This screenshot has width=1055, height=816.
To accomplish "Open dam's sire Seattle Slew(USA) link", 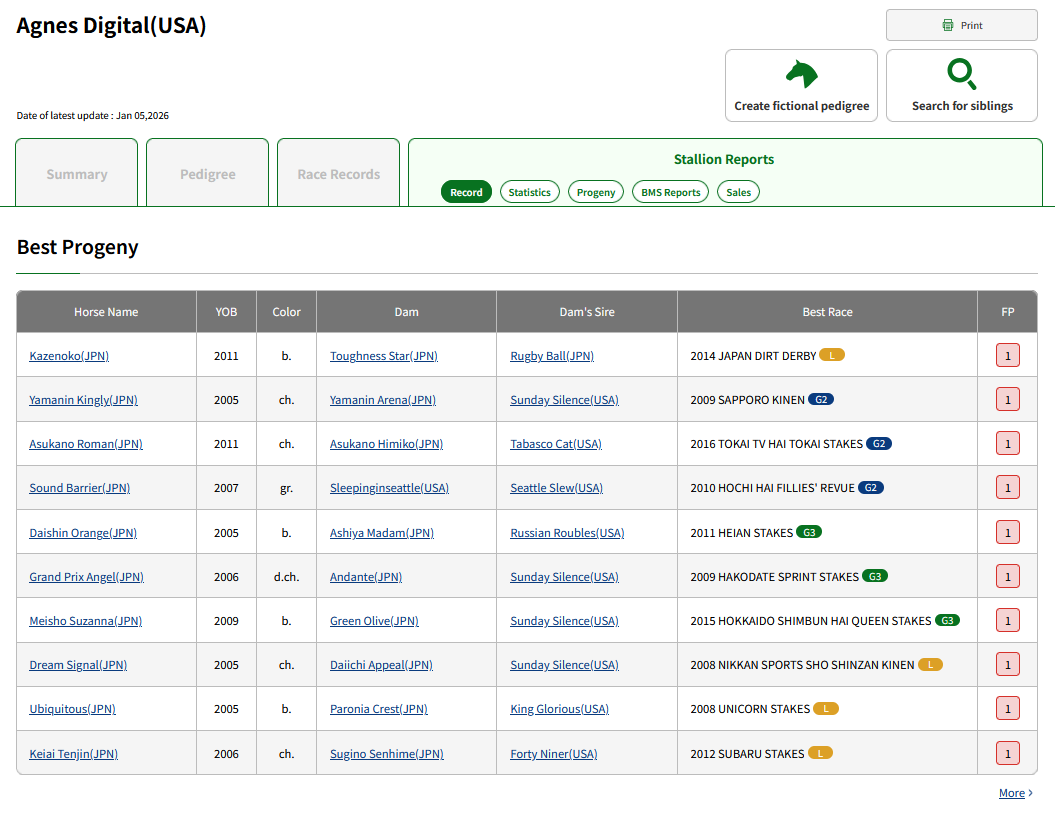I will pos(556,488).
